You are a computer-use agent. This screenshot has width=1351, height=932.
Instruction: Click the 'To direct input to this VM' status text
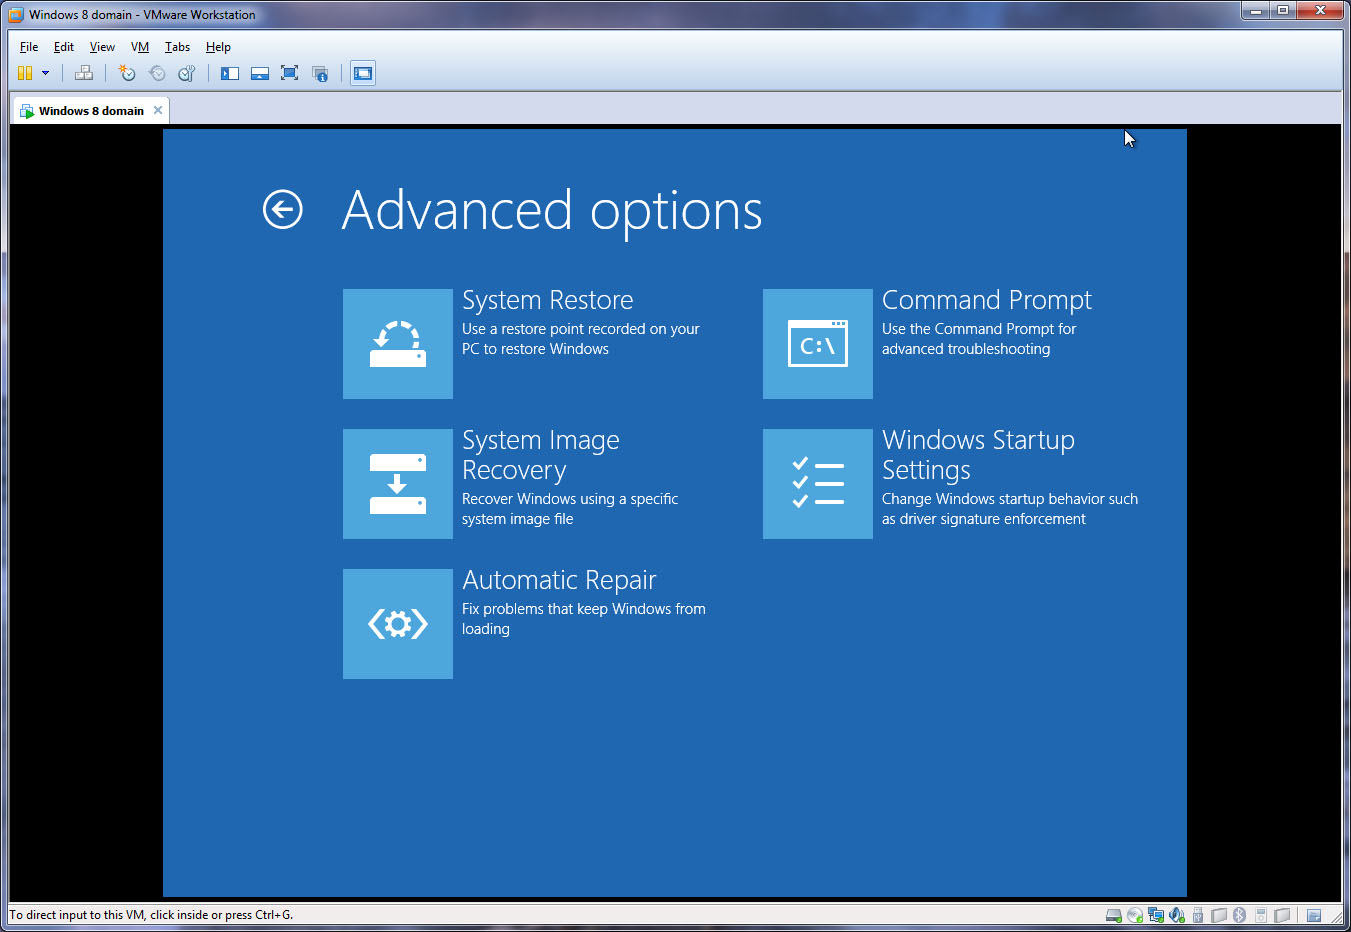[x=151, y=915]
